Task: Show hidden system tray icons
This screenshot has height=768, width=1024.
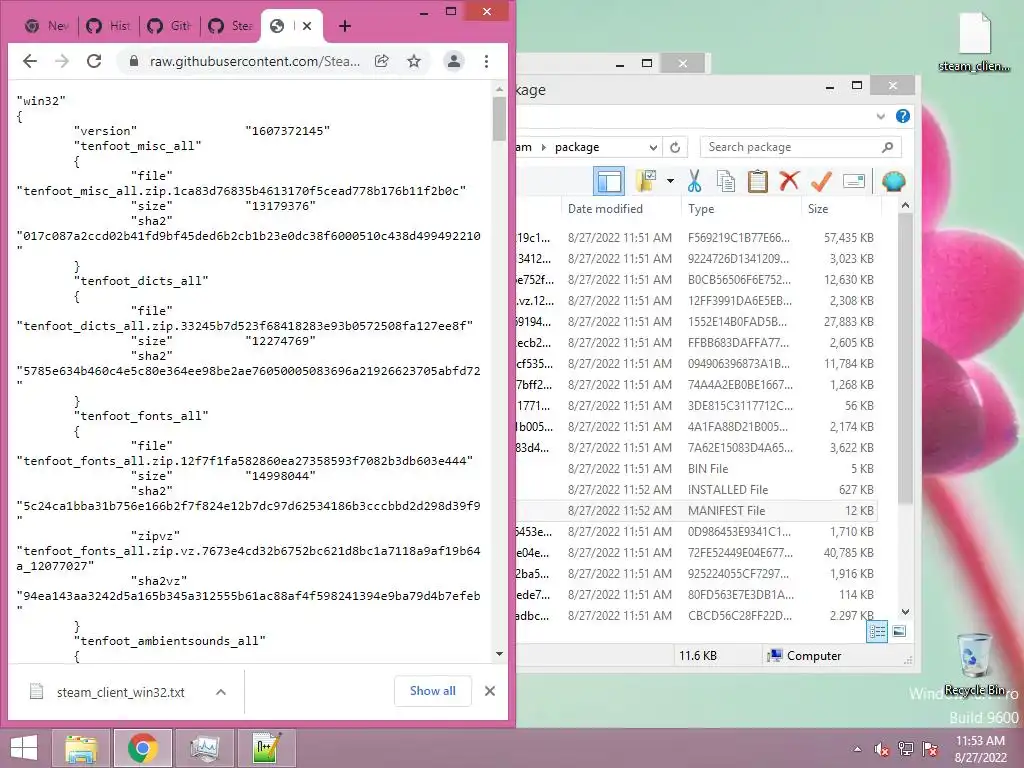Action: [857, 749]
